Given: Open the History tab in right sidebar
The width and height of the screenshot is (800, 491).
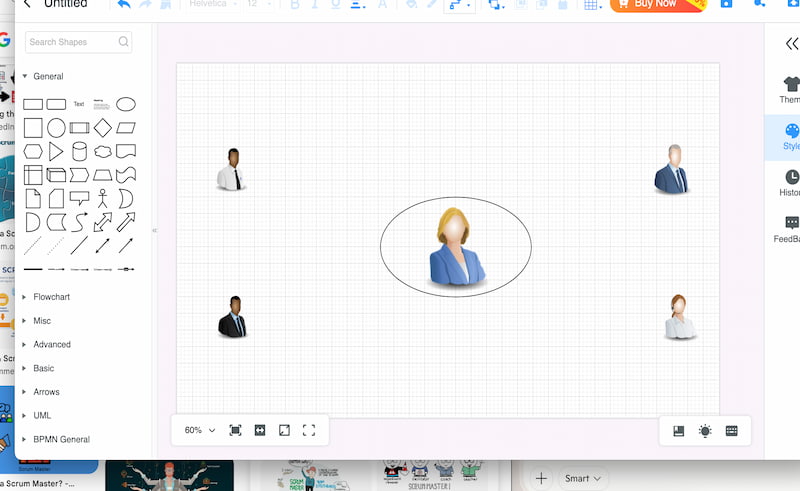Looking at the screenshot, I should tap(790, 183).
